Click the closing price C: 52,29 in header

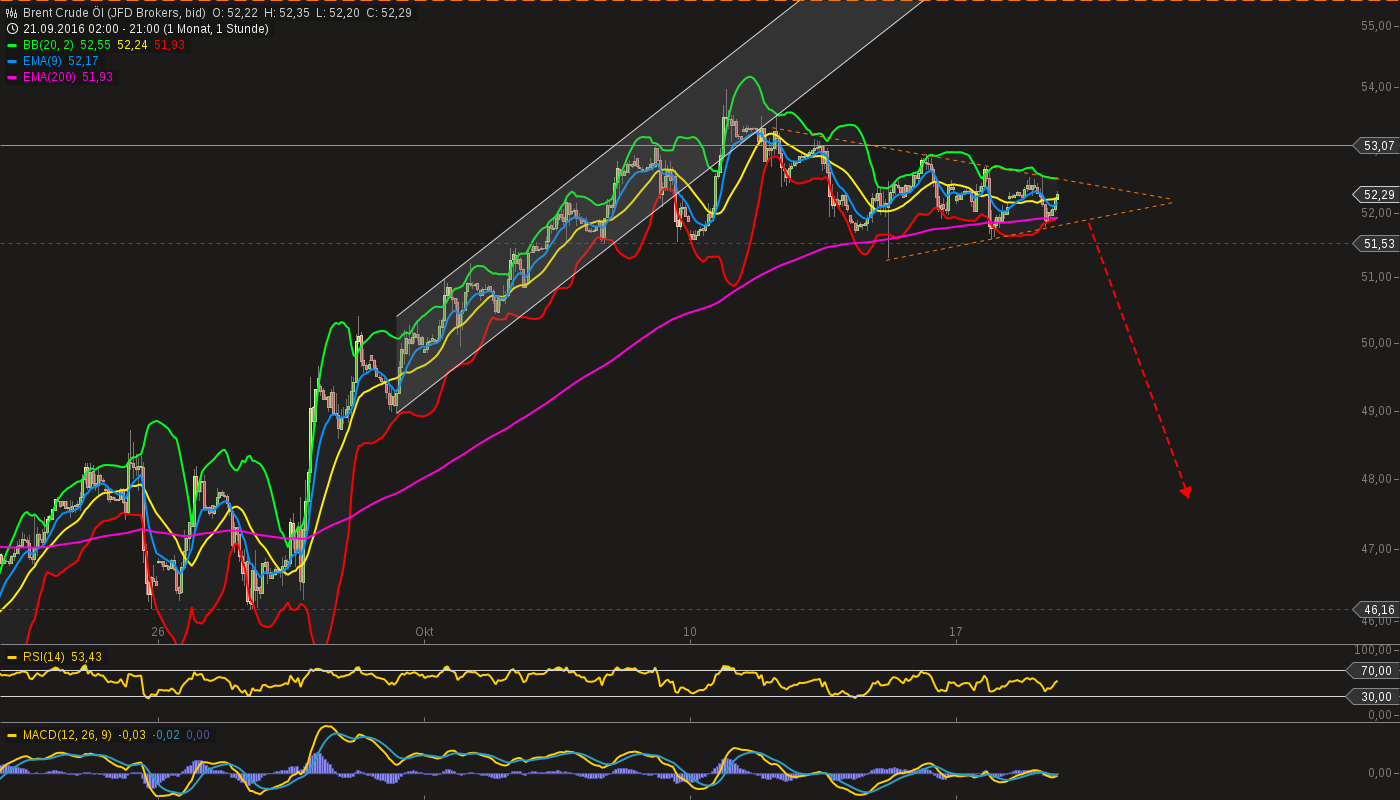[x=390, y=13]
